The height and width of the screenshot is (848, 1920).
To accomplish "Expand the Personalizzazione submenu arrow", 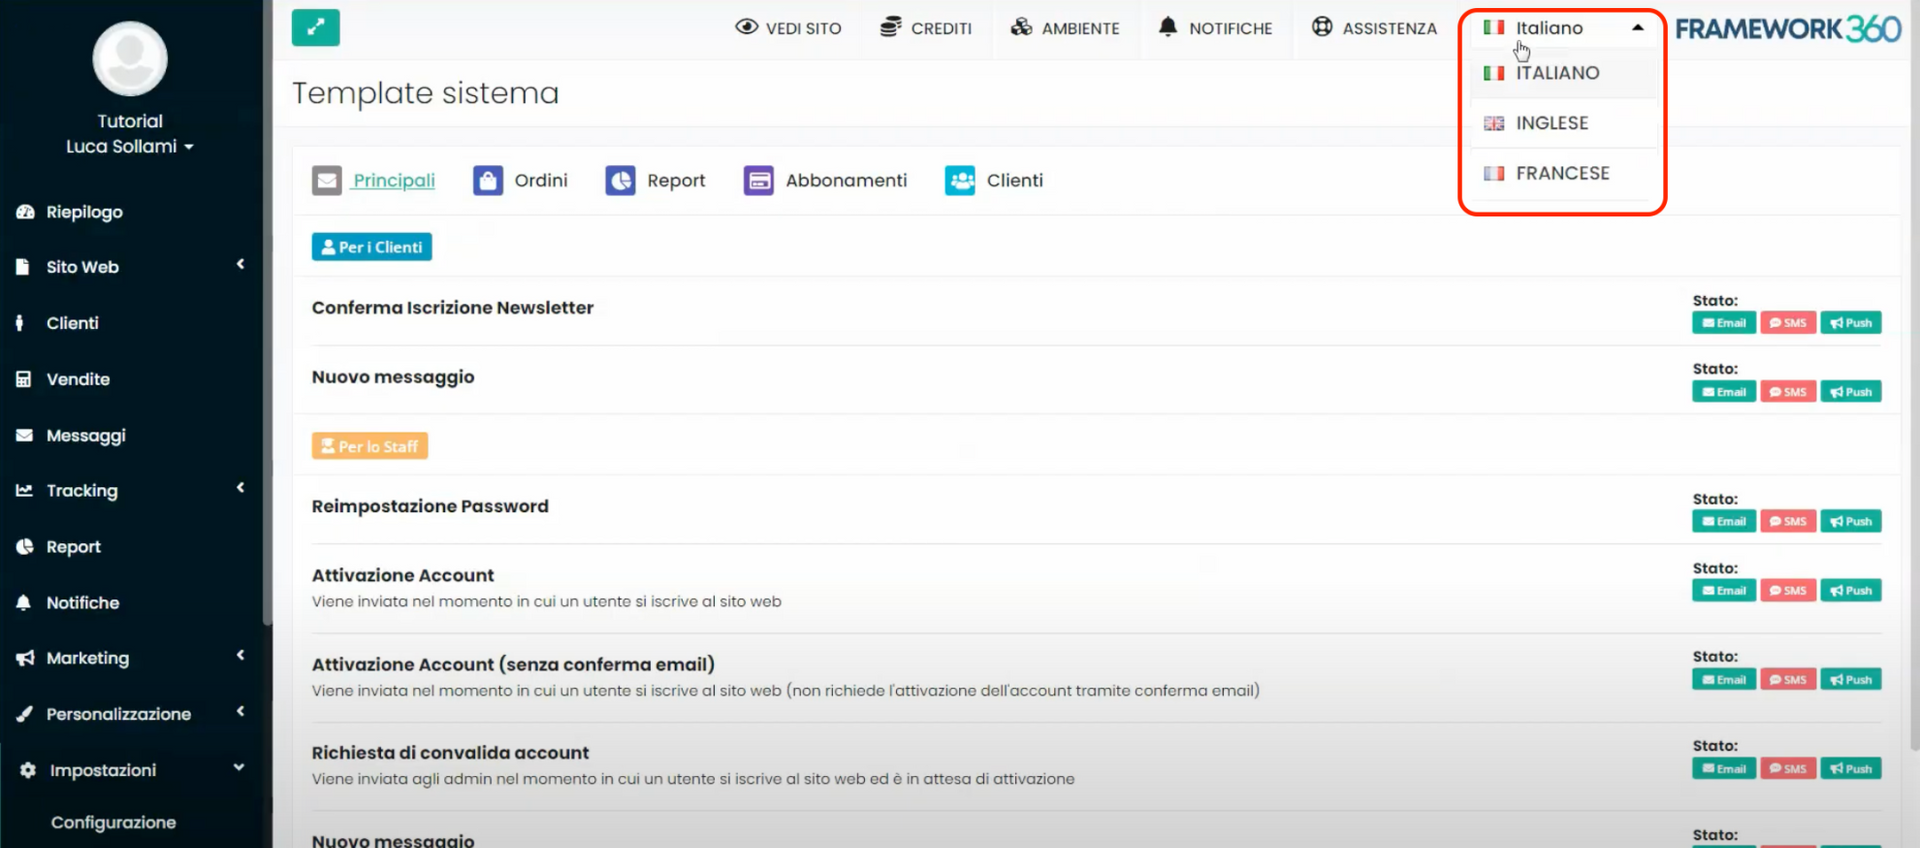I will (240, 711).
